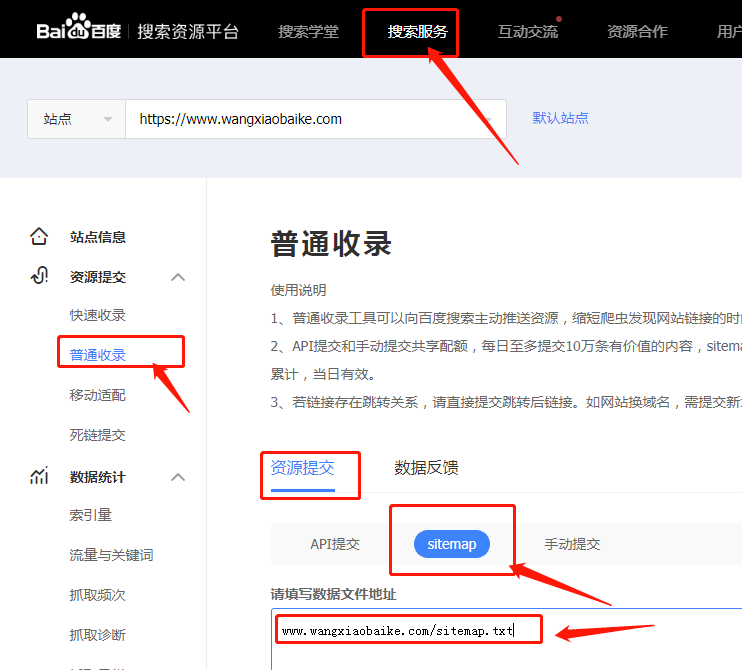This screenshot has height=670, width=742.
Task: Open 站点信息 in sidebar
Action: tap(97, 237)
